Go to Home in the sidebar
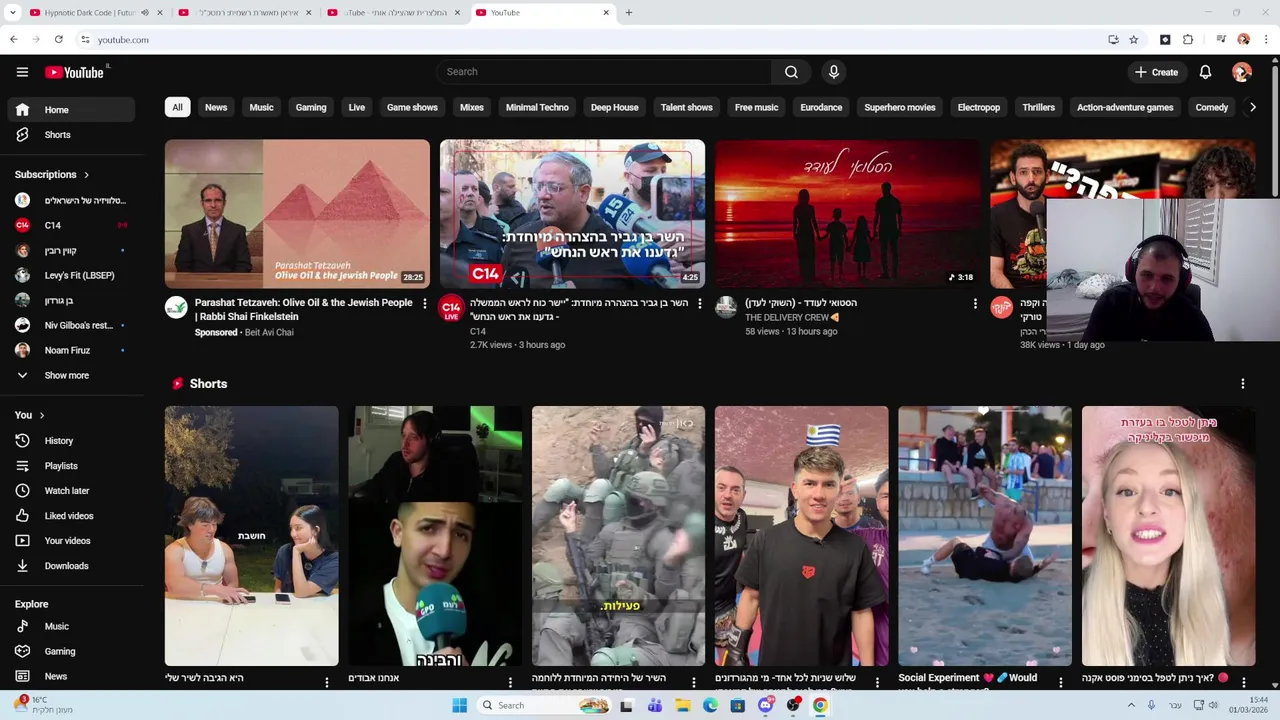 [x=70, y=110]
